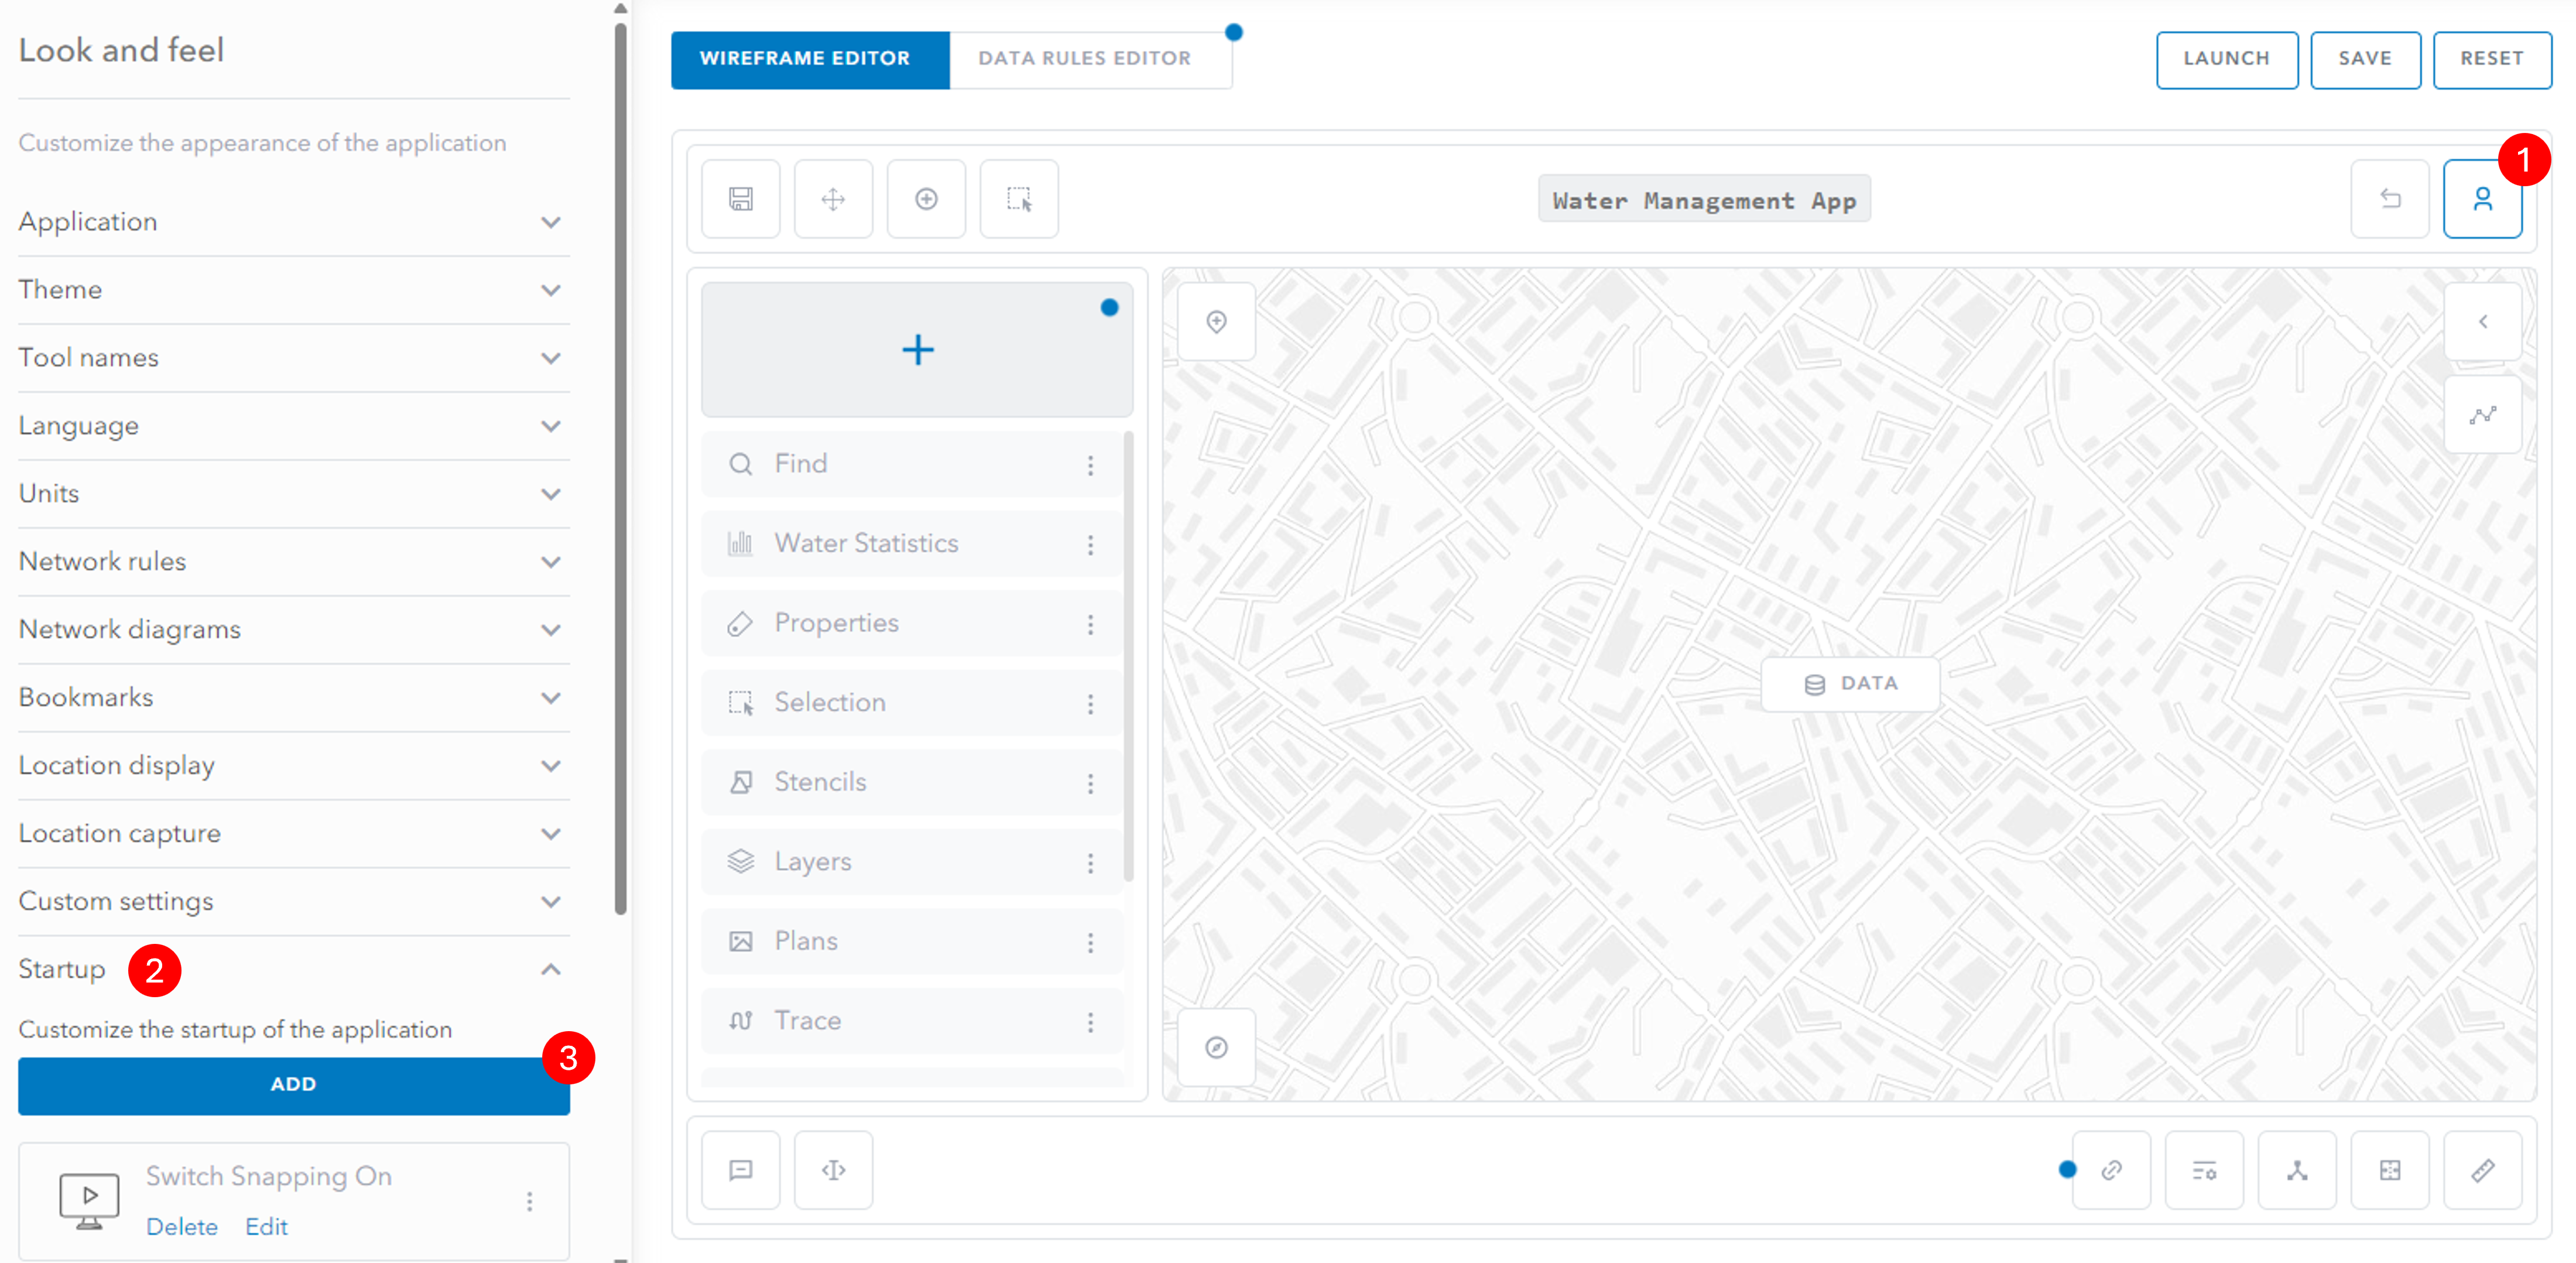Click the split-cursor icon in bottom bar
Screen dimensions: 2576x1263
(833, 1170)
